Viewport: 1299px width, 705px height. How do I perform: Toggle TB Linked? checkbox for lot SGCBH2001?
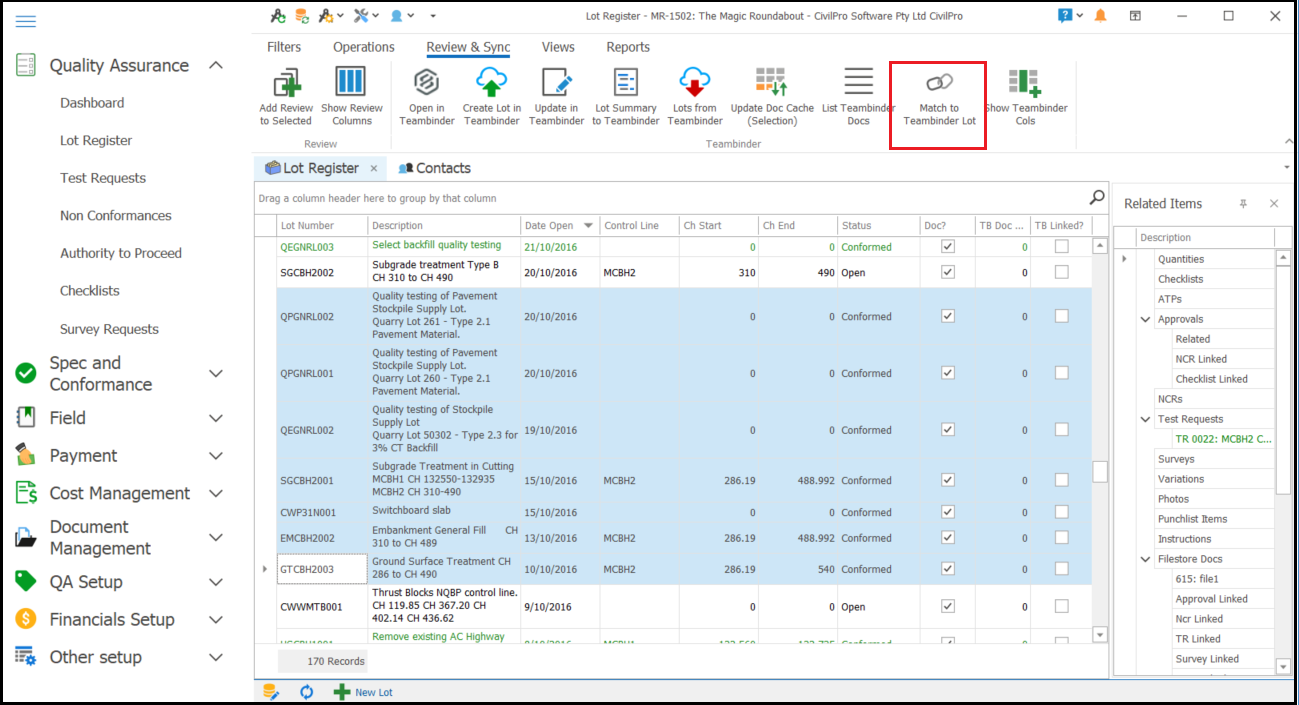click(1061, 480)
